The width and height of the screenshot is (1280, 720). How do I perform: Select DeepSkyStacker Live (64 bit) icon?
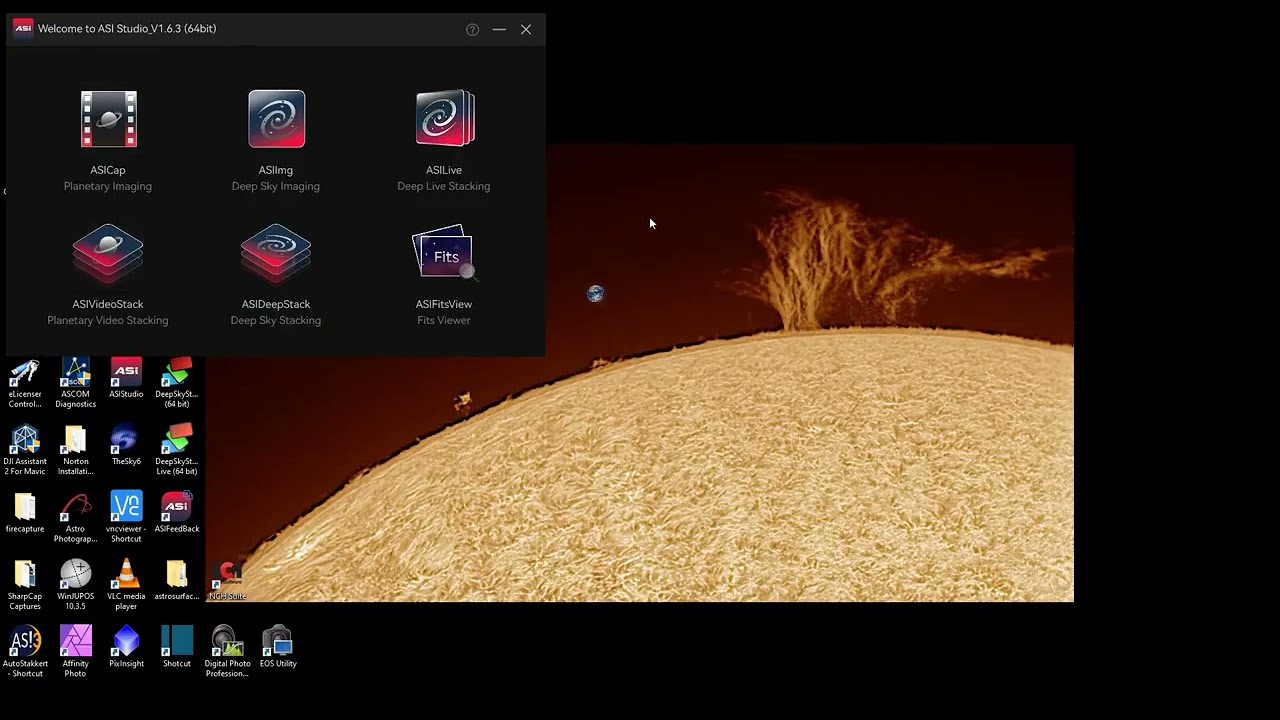[177, 451]
